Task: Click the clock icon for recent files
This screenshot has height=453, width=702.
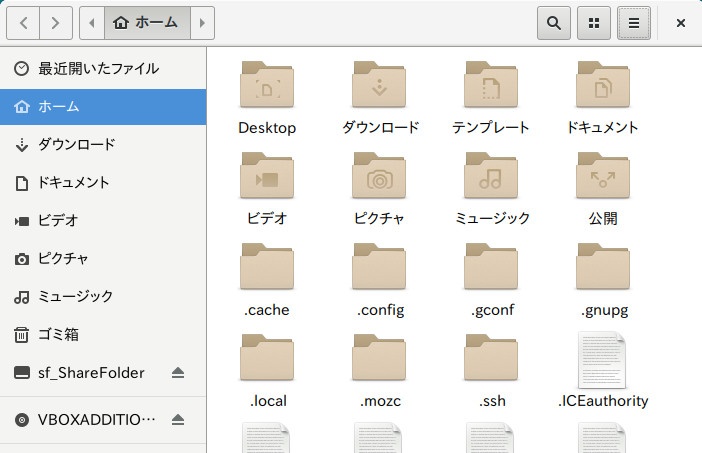Action: tap(21, 68)
